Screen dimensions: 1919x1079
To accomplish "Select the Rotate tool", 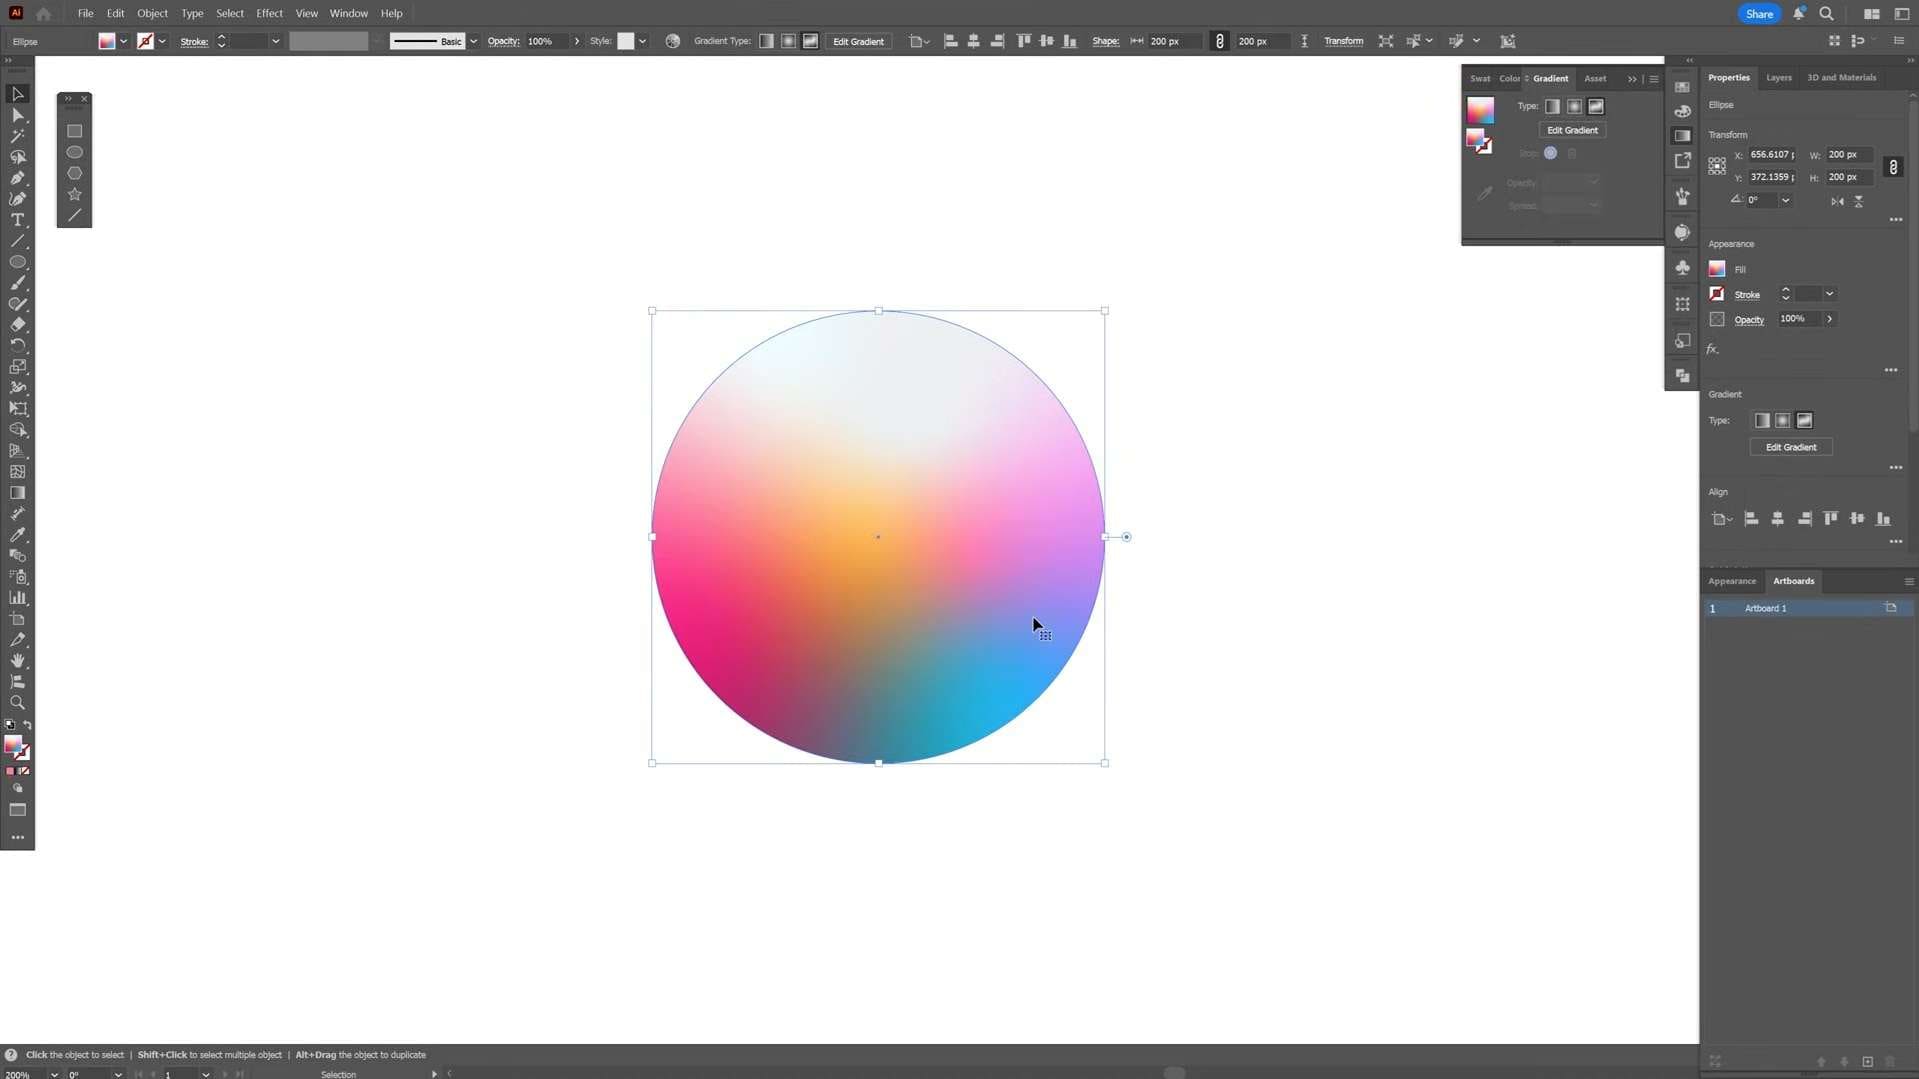I will pos(17,346).
